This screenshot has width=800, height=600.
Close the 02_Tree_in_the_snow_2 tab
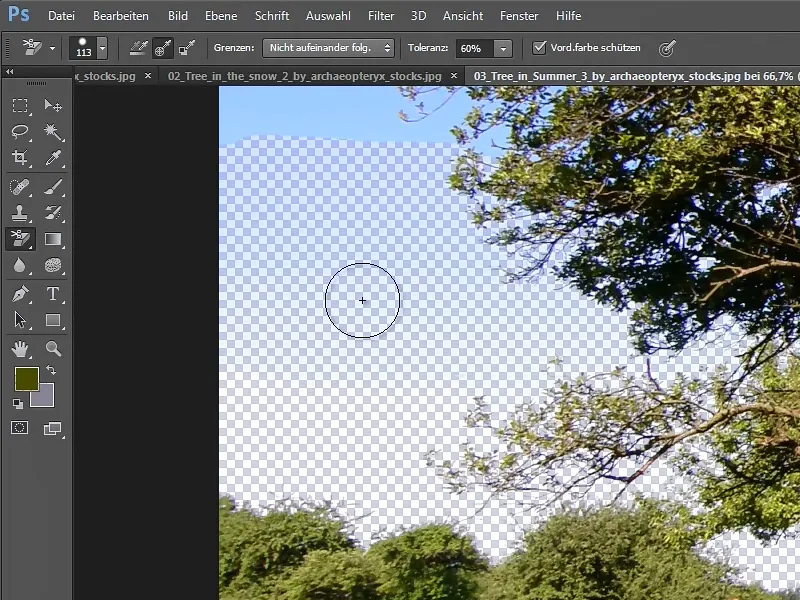(x=454, y=76)
